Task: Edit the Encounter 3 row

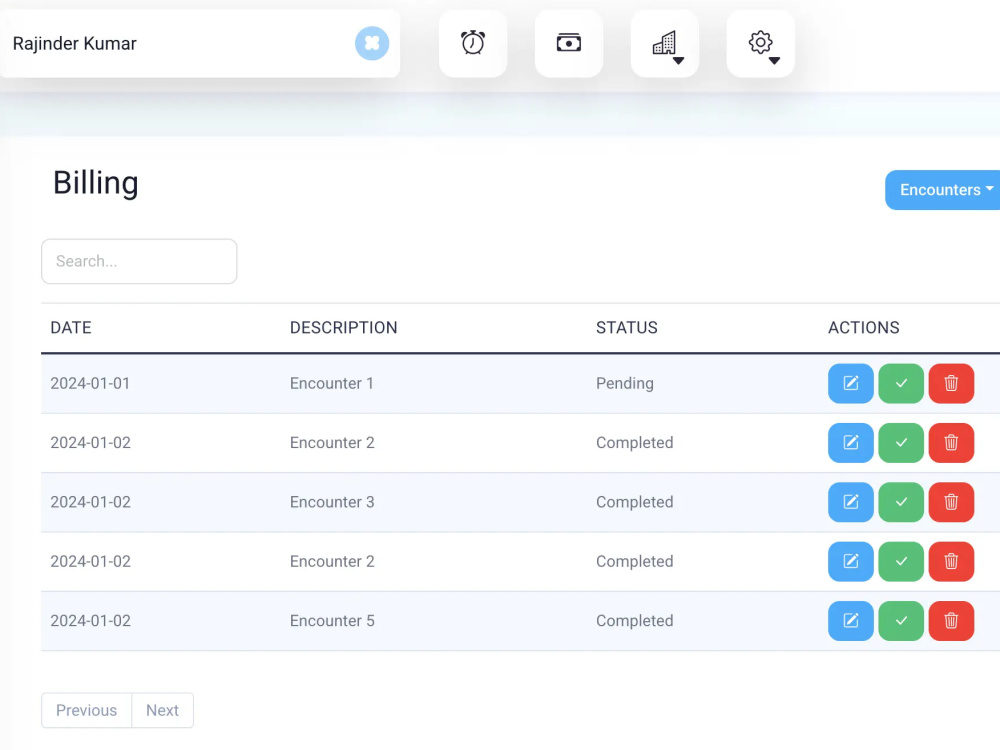Action: (x=851, y=502)
